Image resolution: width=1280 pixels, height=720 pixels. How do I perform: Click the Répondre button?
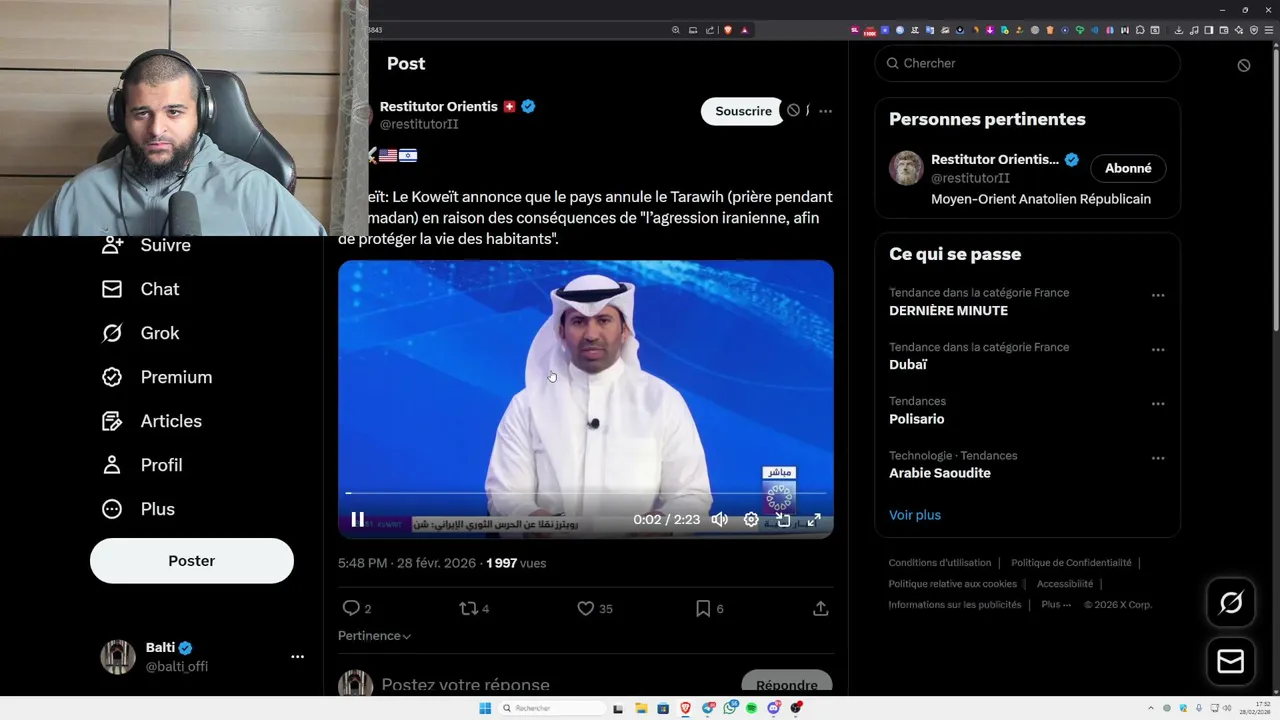[x=787, y=684]
